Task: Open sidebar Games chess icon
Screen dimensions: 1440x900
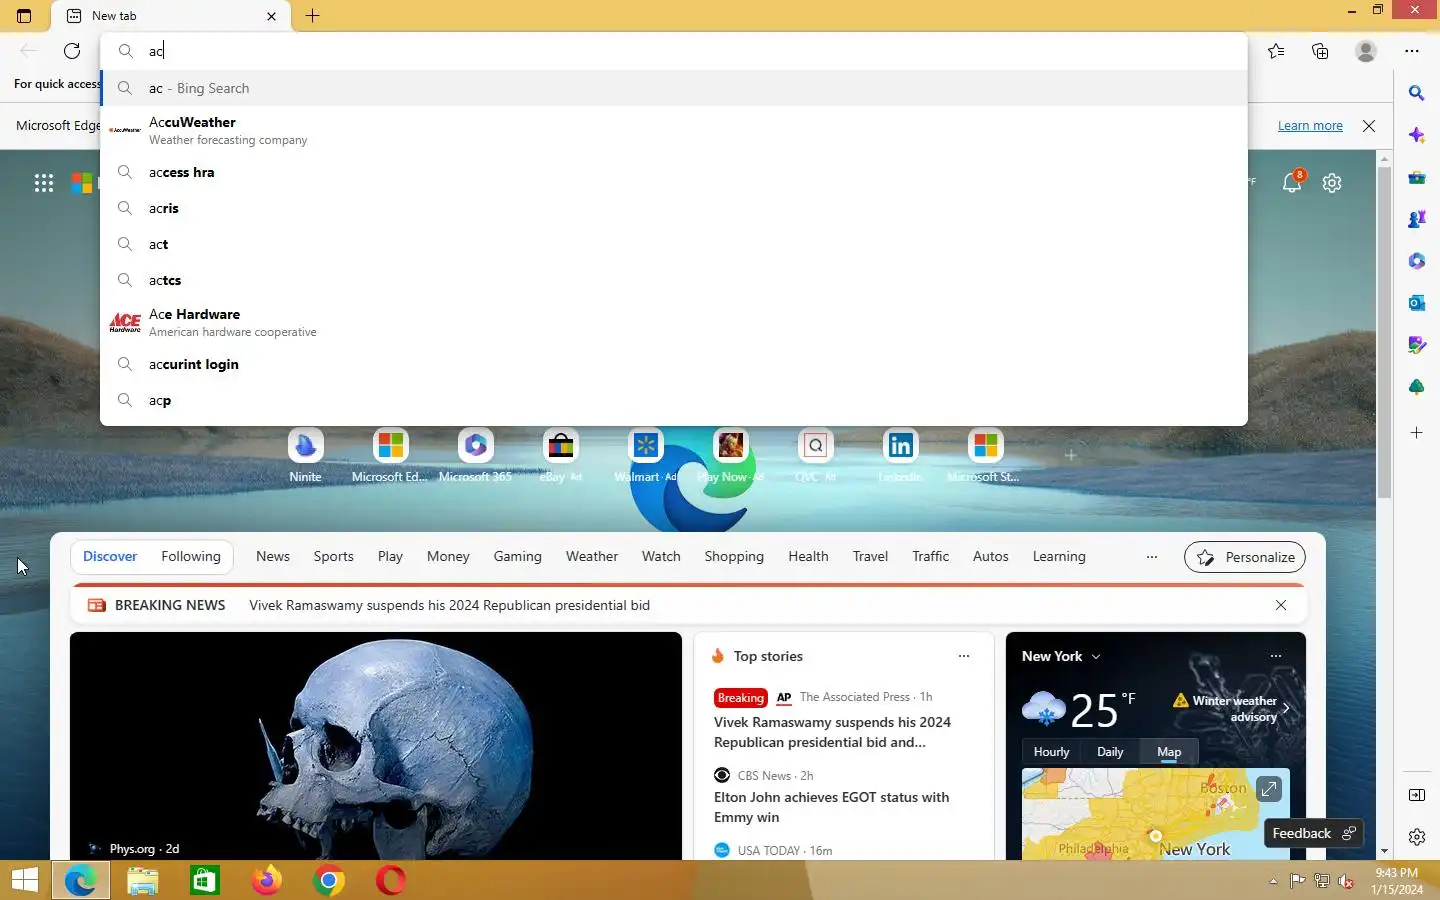Action: click(1416, 219)
